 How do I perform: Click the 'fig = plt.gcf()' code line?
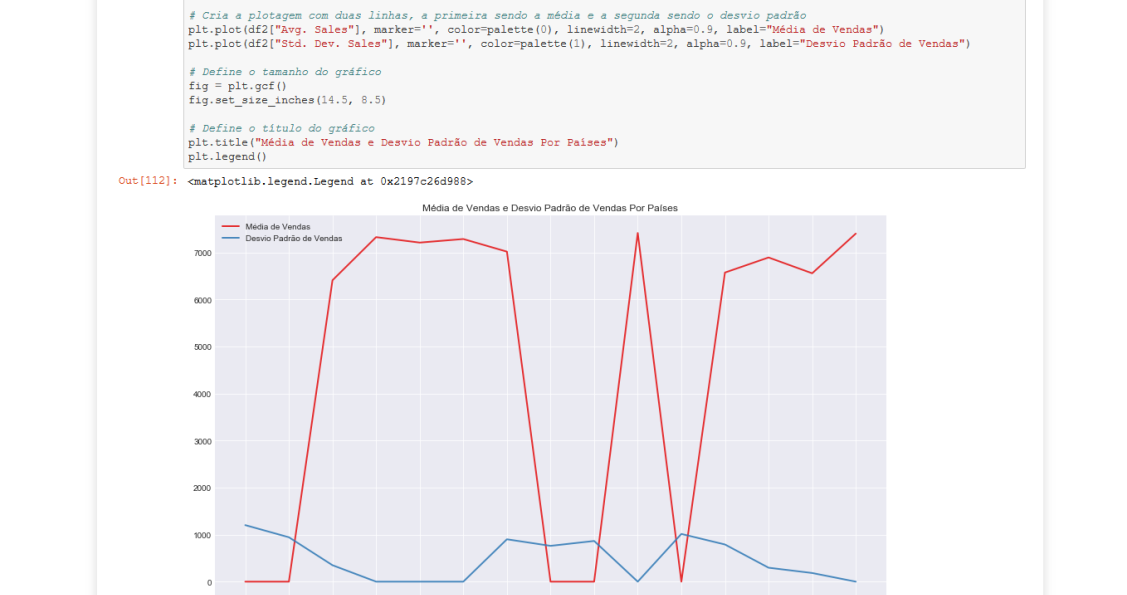(x=237, y=86)
